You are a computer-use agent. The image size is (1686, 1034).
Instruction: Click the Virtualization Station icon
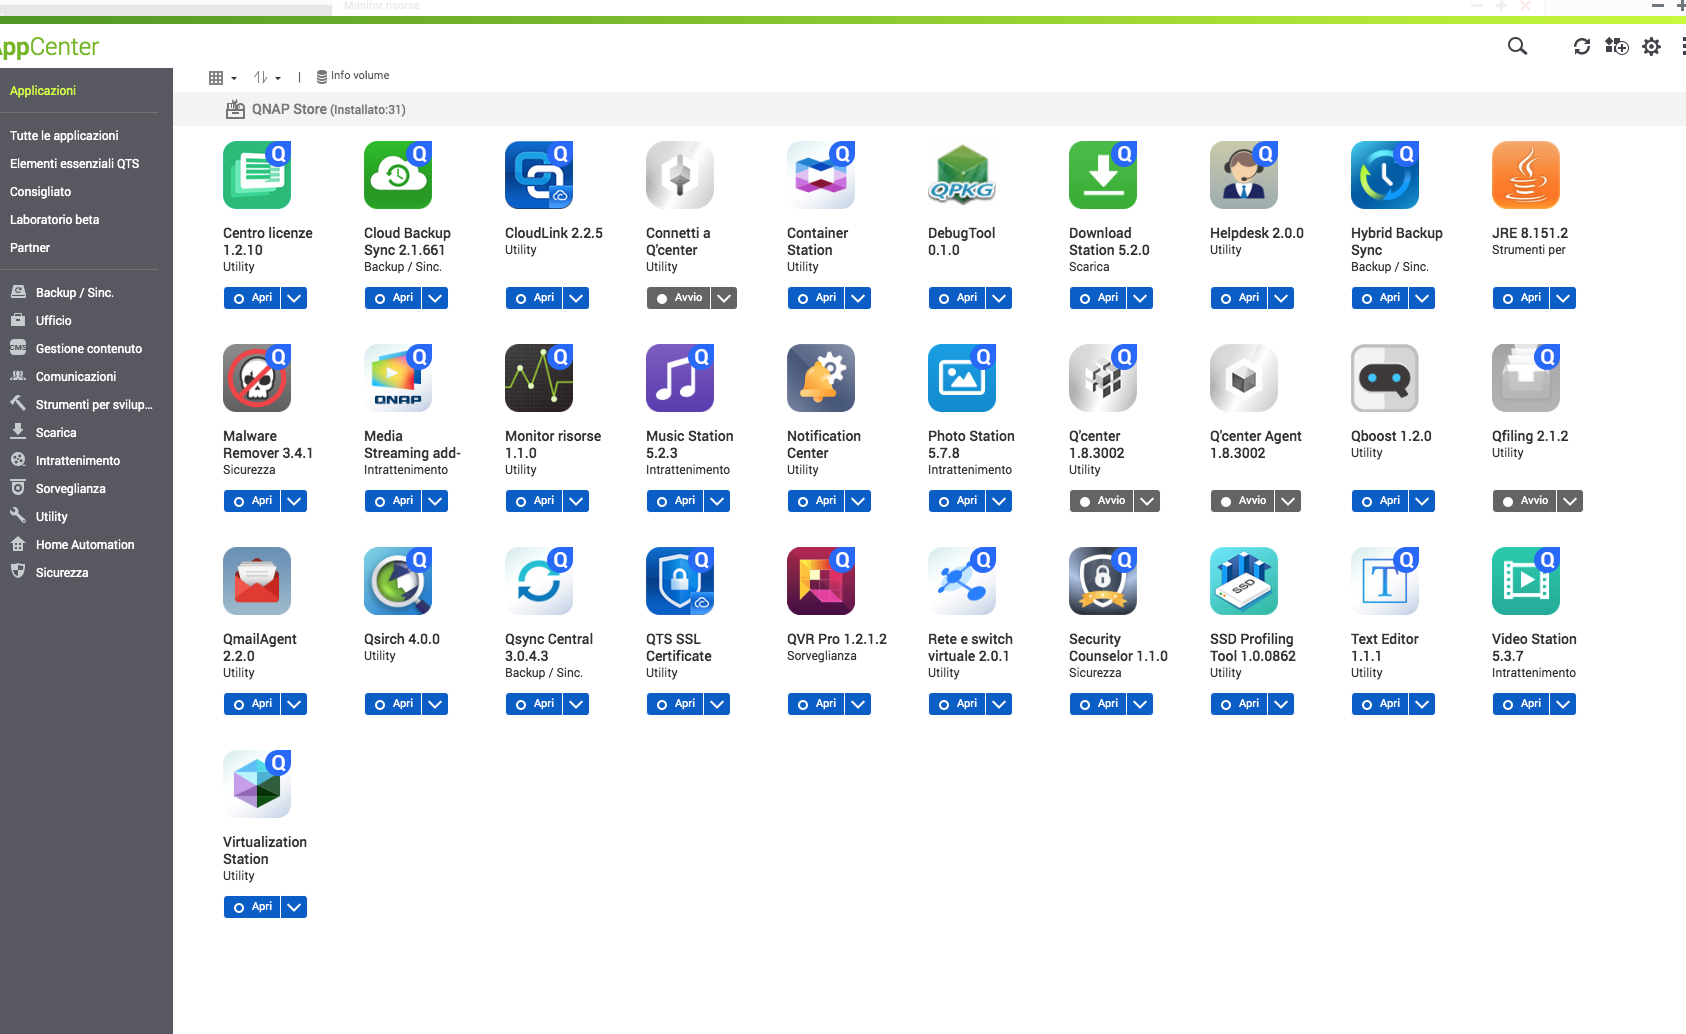tap(257, 784)
